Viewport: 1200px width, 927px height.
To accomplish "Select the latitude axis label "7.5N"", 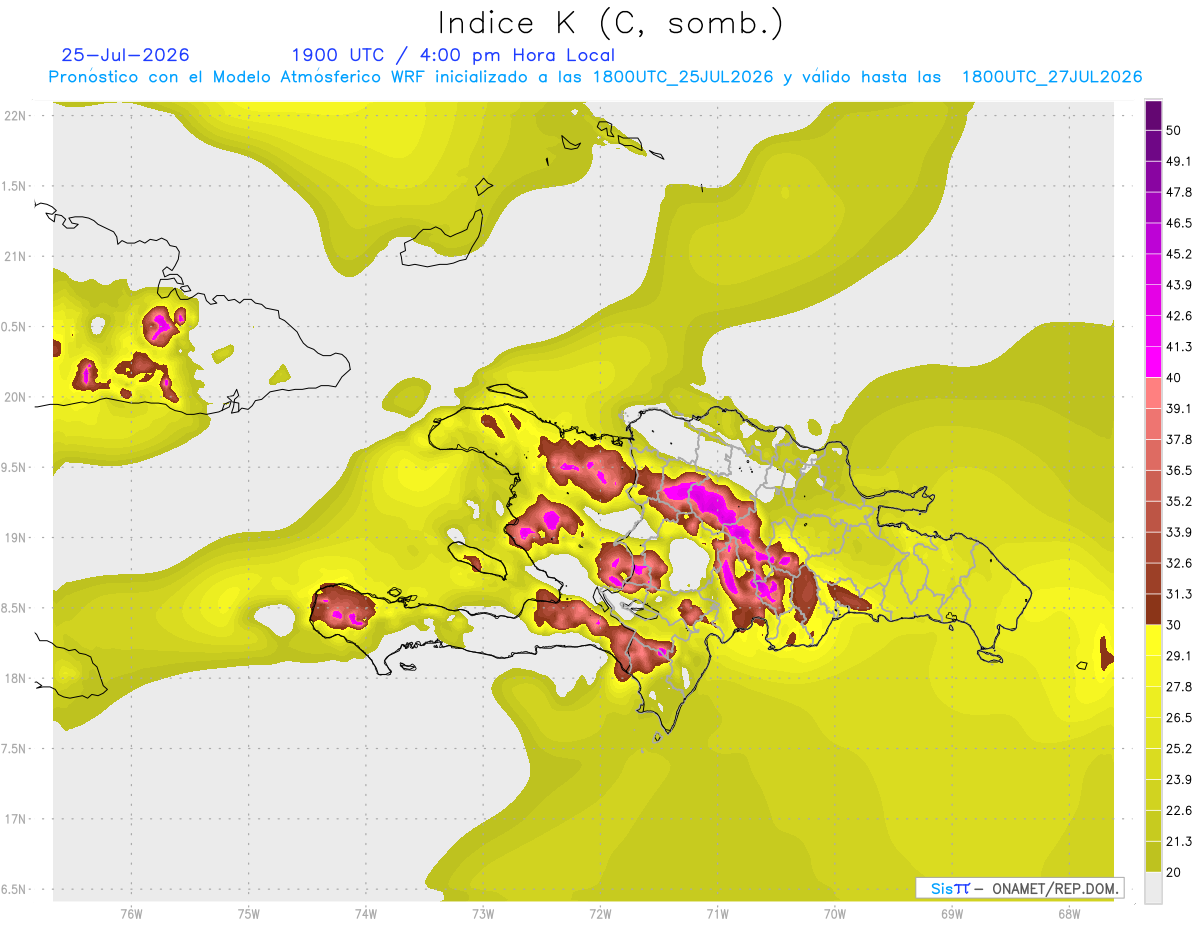I will point(15,749).
